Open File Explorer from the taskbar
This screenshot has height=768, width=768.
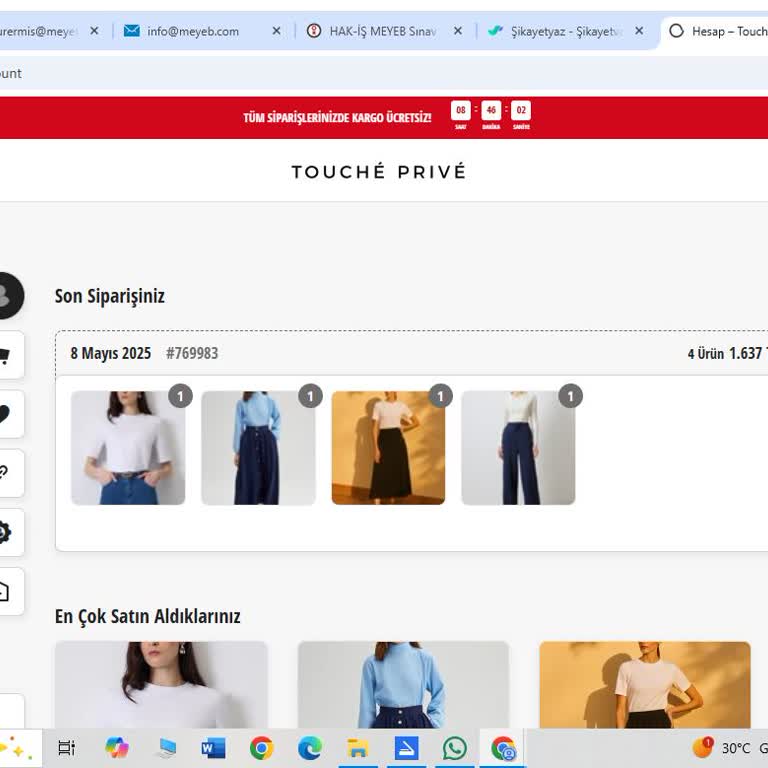tap(358, 748)
